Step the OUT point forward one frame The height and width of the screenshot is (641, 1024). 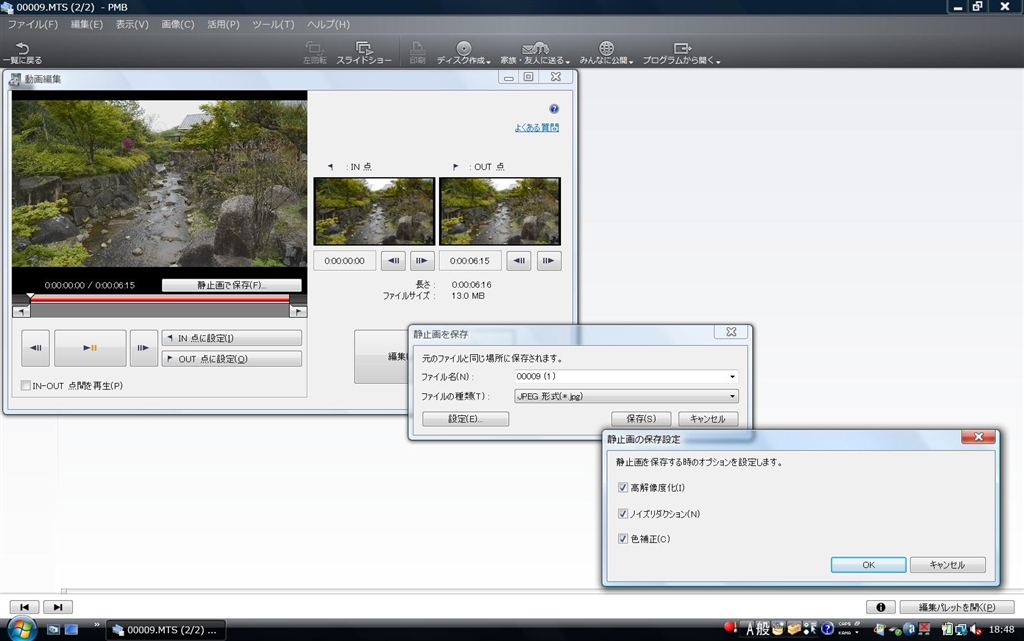click(x=548, y=261)
